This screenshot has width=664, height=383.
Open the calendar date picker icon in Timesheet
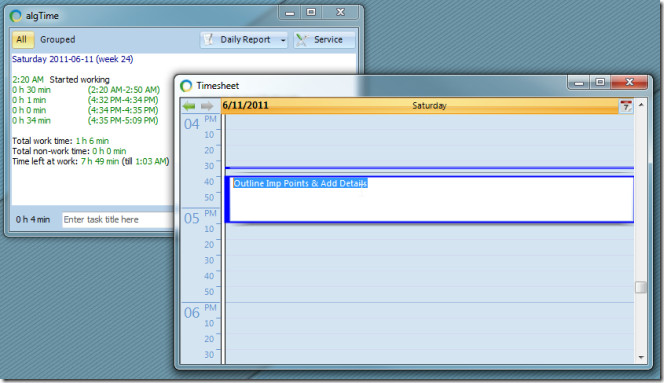click(x=625, y=106)
